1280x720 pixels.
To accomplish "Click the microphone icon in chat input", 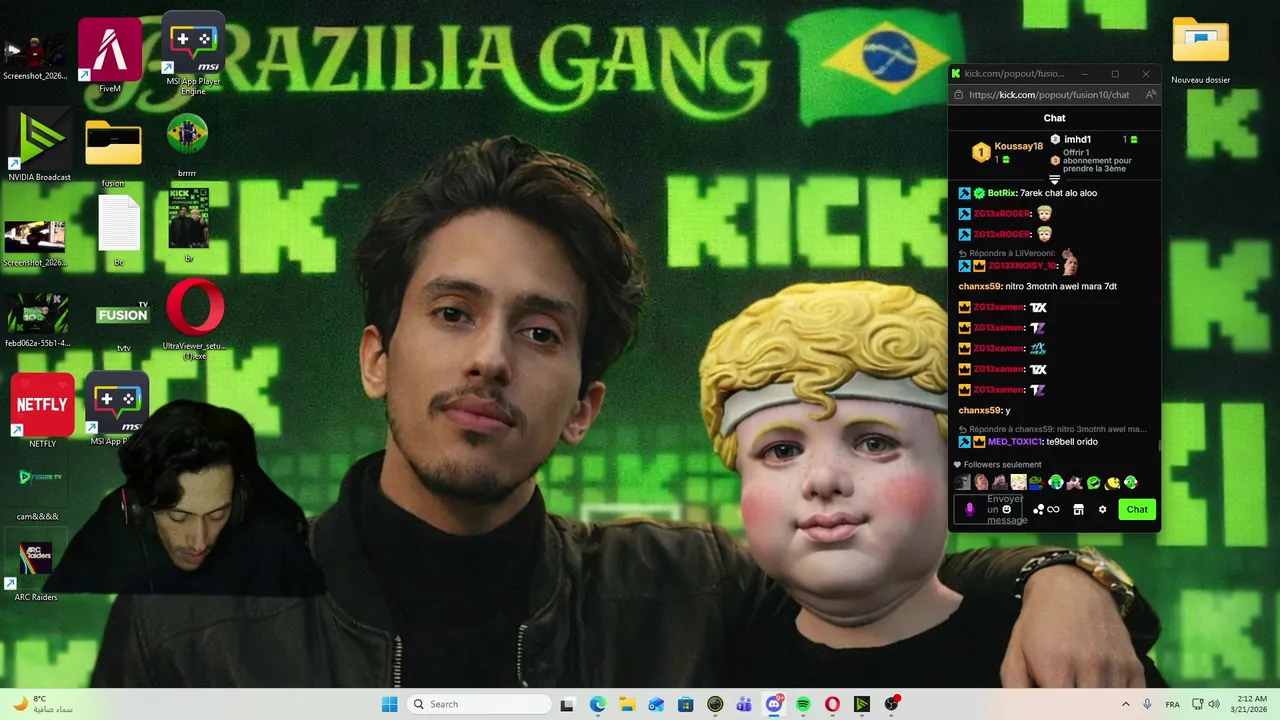I will (x=969, y=509).
